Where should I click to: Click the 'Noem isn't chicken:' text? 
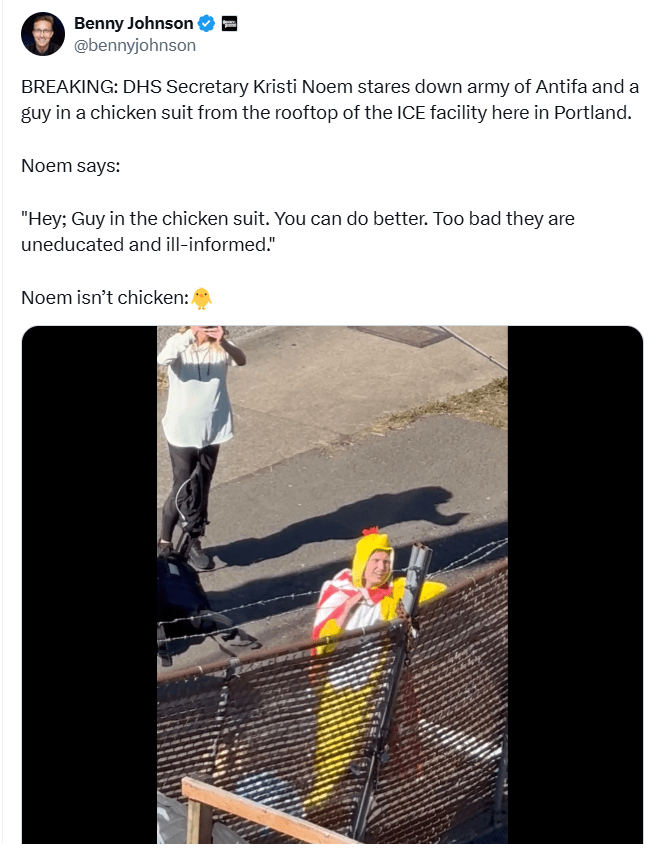coord(105,298)
